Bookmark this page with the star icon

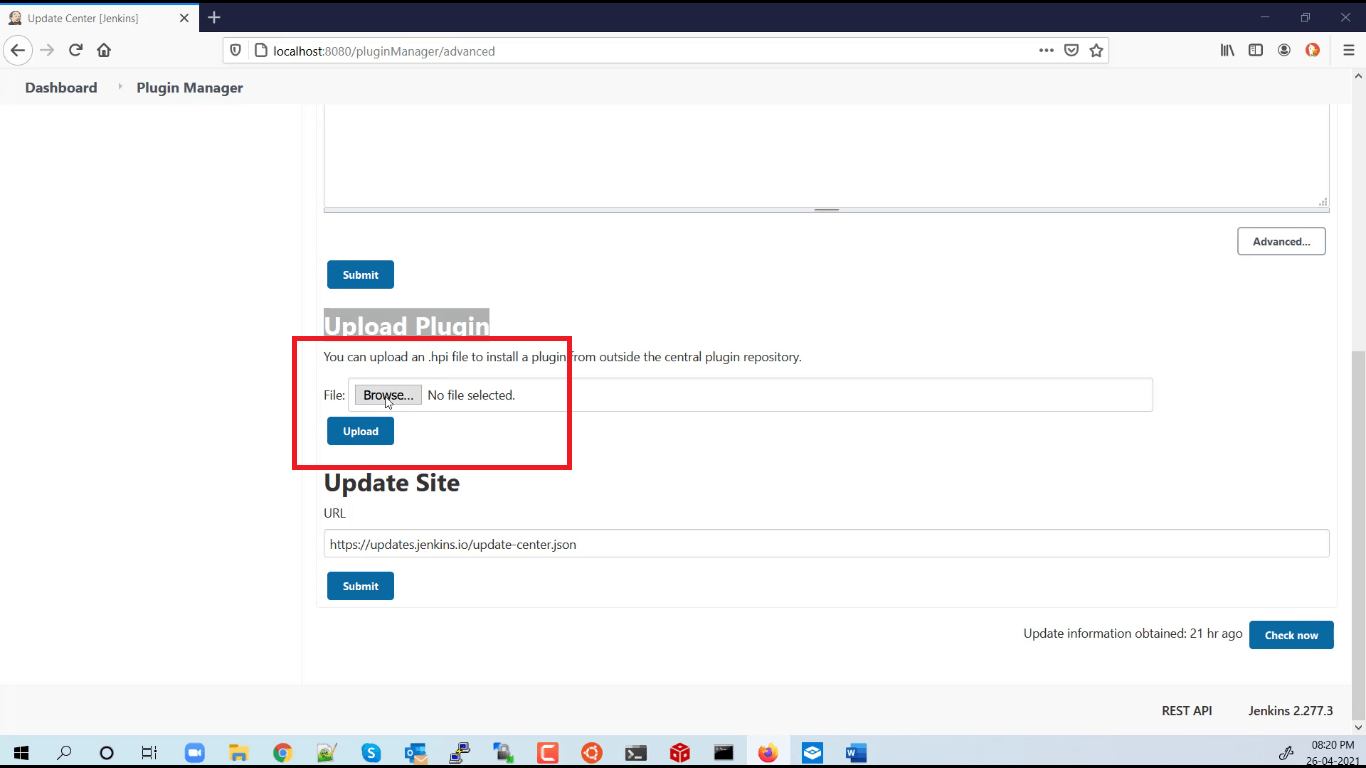[1096, 50]
